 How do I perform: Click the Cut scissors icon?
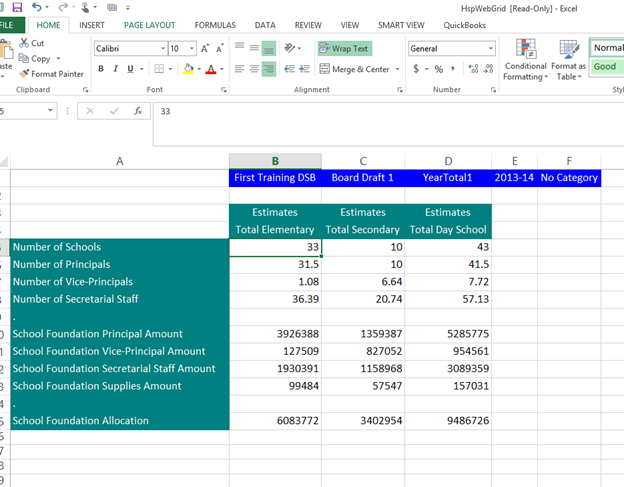click(24, 44)
